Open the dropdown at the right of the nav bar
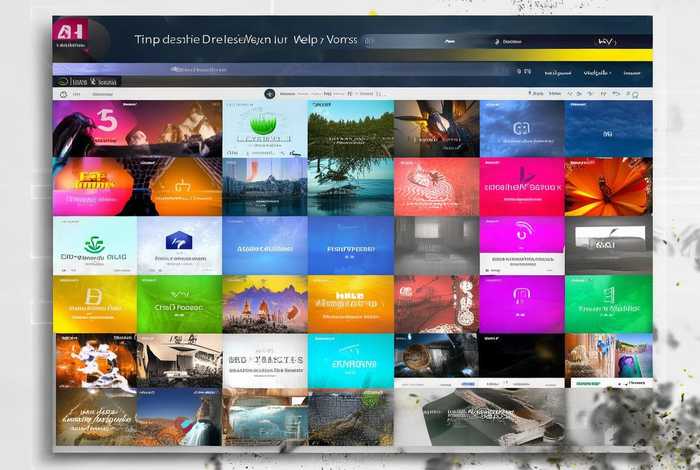The width and height of the screenshot is (700, 470). (632, 73)
